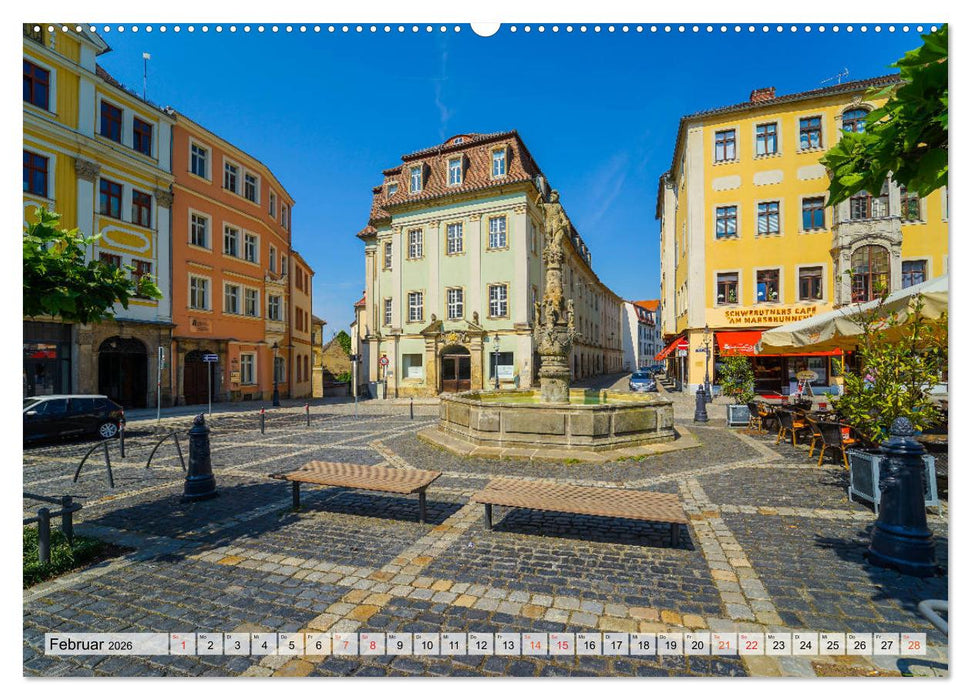
Task: Select Friday the 20th
Action: 696,647
